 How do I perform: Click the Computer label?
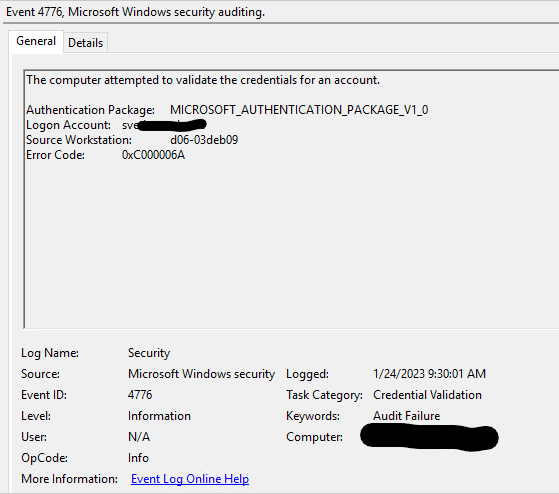[x=314, y=437]
